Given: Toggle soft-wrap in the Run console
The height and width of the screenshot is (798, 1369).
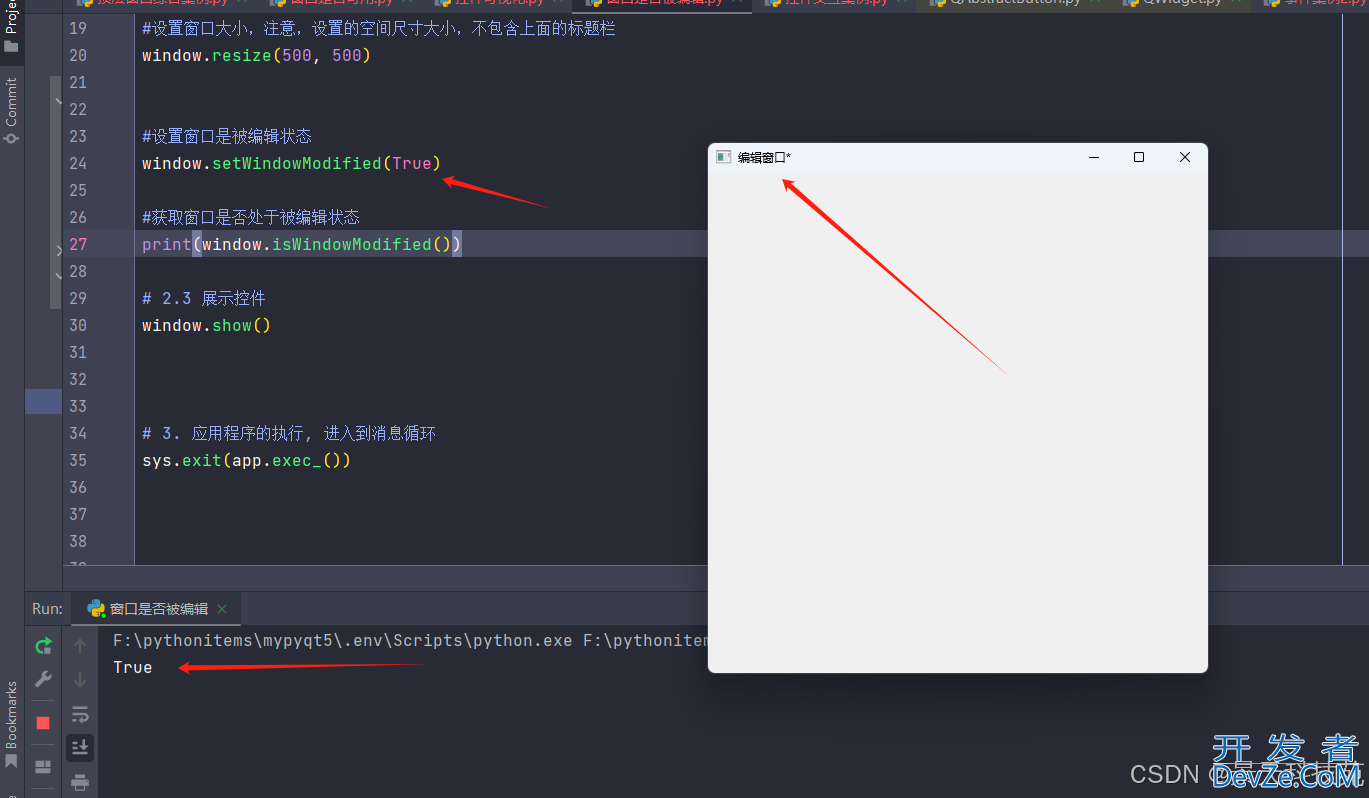Looking at the screenshot, I should pyautogui.click(x=80, y=714).
